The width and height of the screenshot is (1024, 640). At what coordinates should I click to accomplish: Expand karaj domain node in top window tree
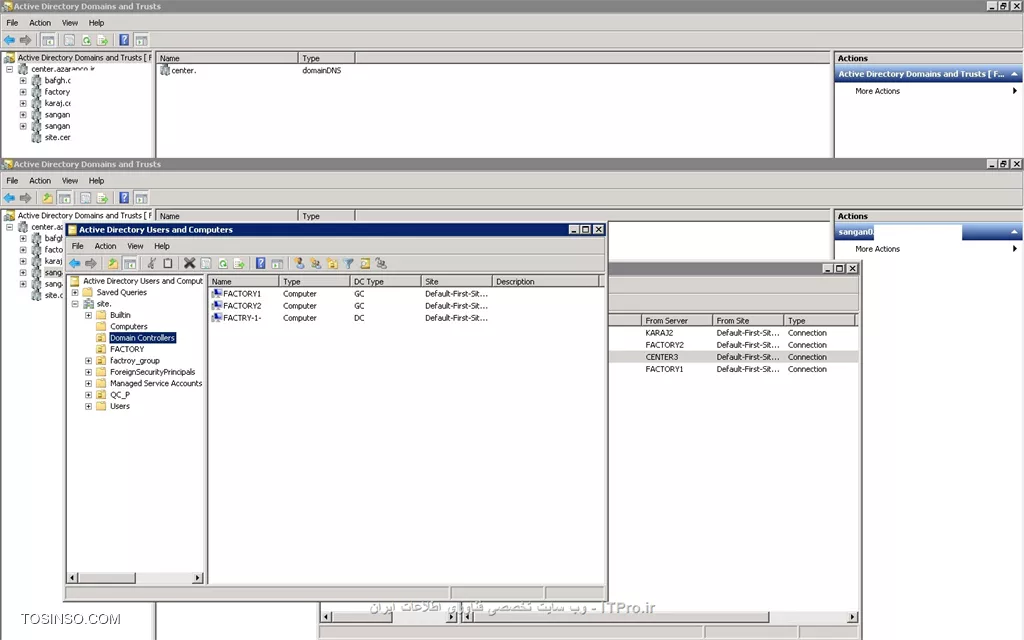(x=23, y=103)
